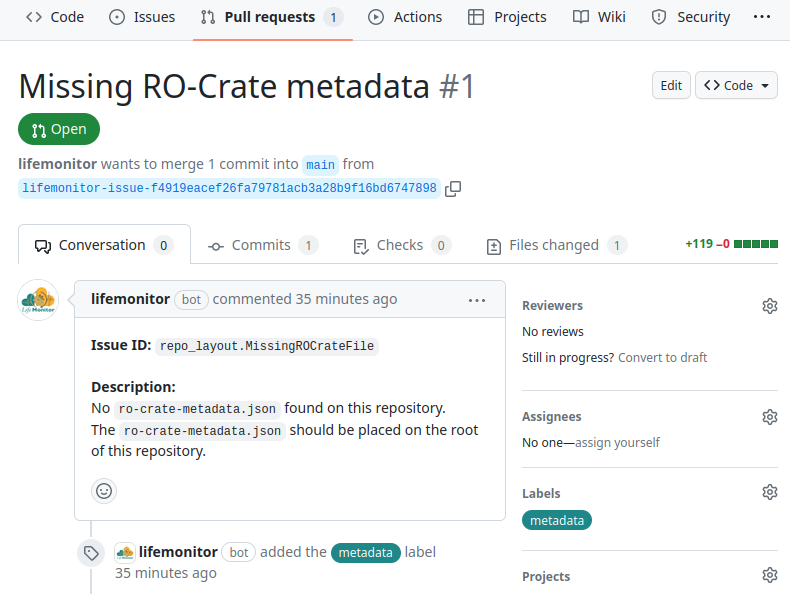790x594 pixels.
Task: Show more repository tabs via ellipsis
Action: click(761, 17)
